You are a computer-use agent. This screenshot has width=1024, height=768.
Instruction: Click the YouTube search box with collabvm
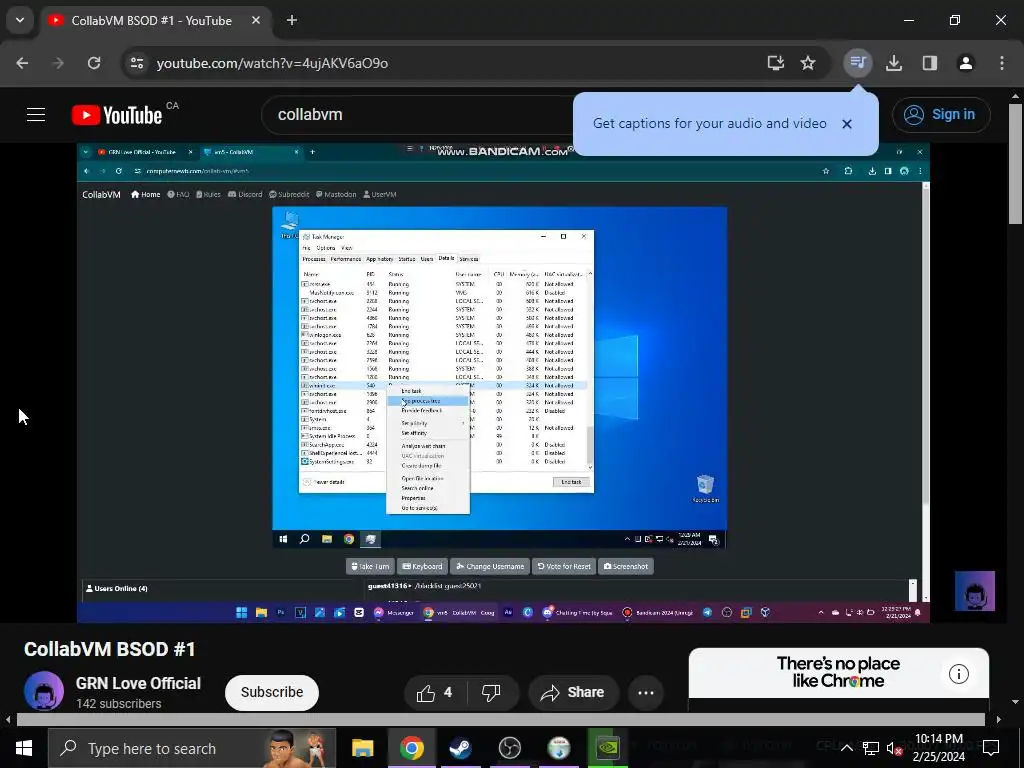coord(418,115)
